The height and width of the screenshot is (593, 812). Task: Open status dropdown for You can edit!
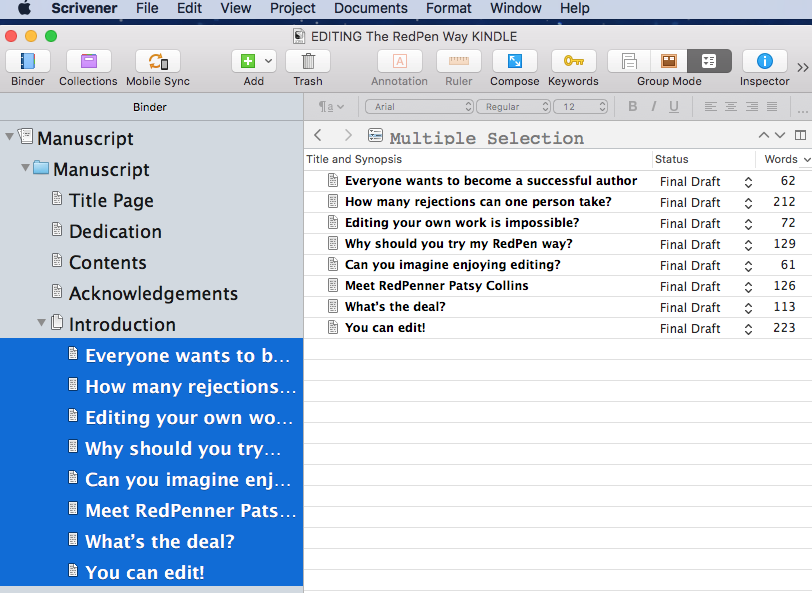pos(747,328)
